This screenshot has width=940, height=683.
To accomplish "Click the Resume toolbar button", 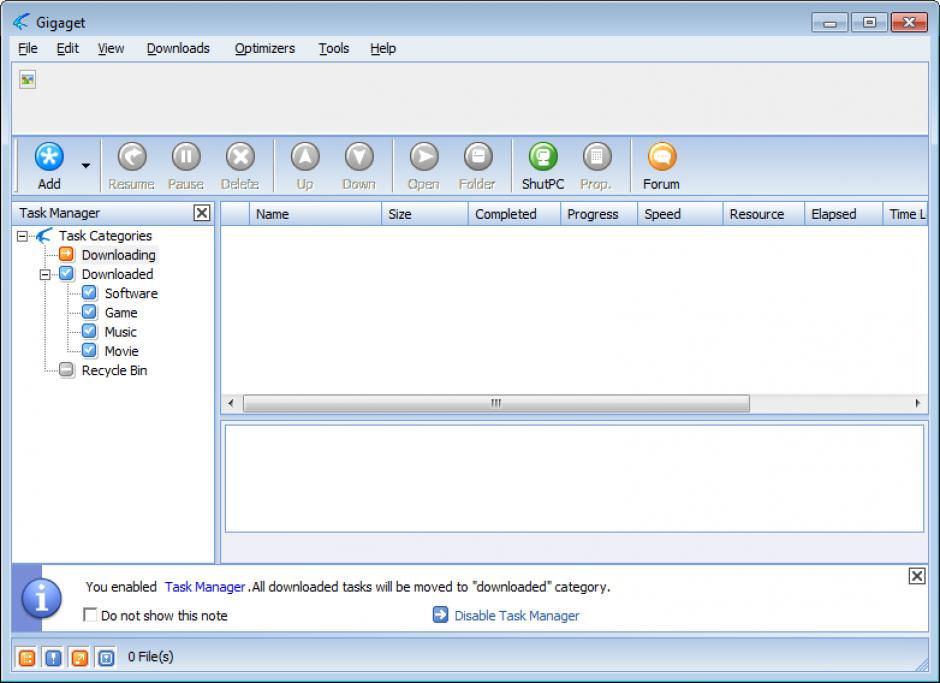I will 131,166.
